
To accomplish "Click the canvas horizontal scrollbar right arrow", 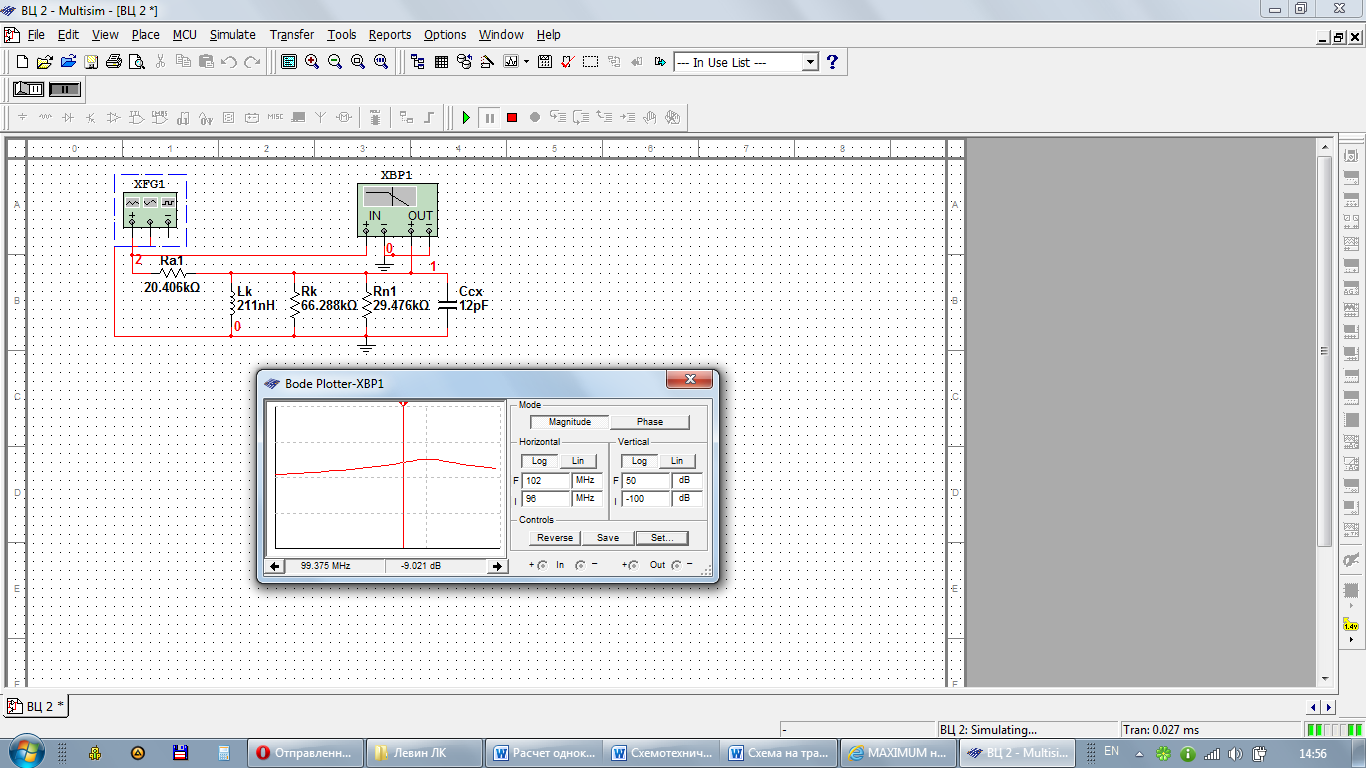I will pyautogui.click(x=1327, y=706).
